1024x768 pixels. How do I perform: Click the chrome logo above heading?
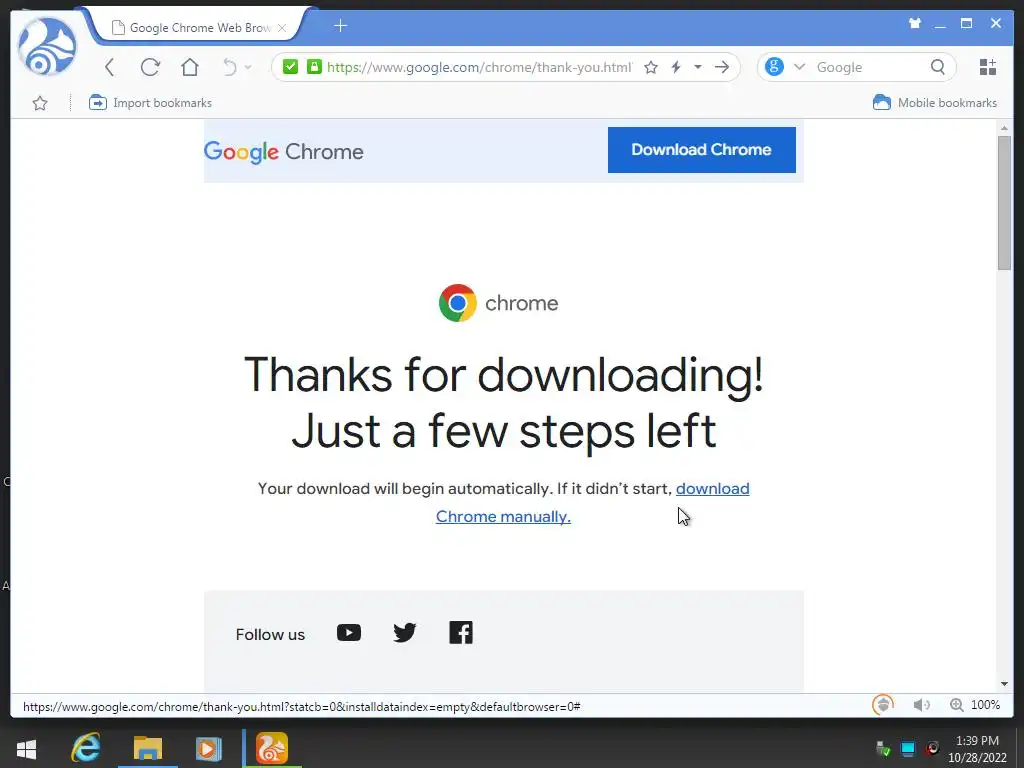click(499, 302)
